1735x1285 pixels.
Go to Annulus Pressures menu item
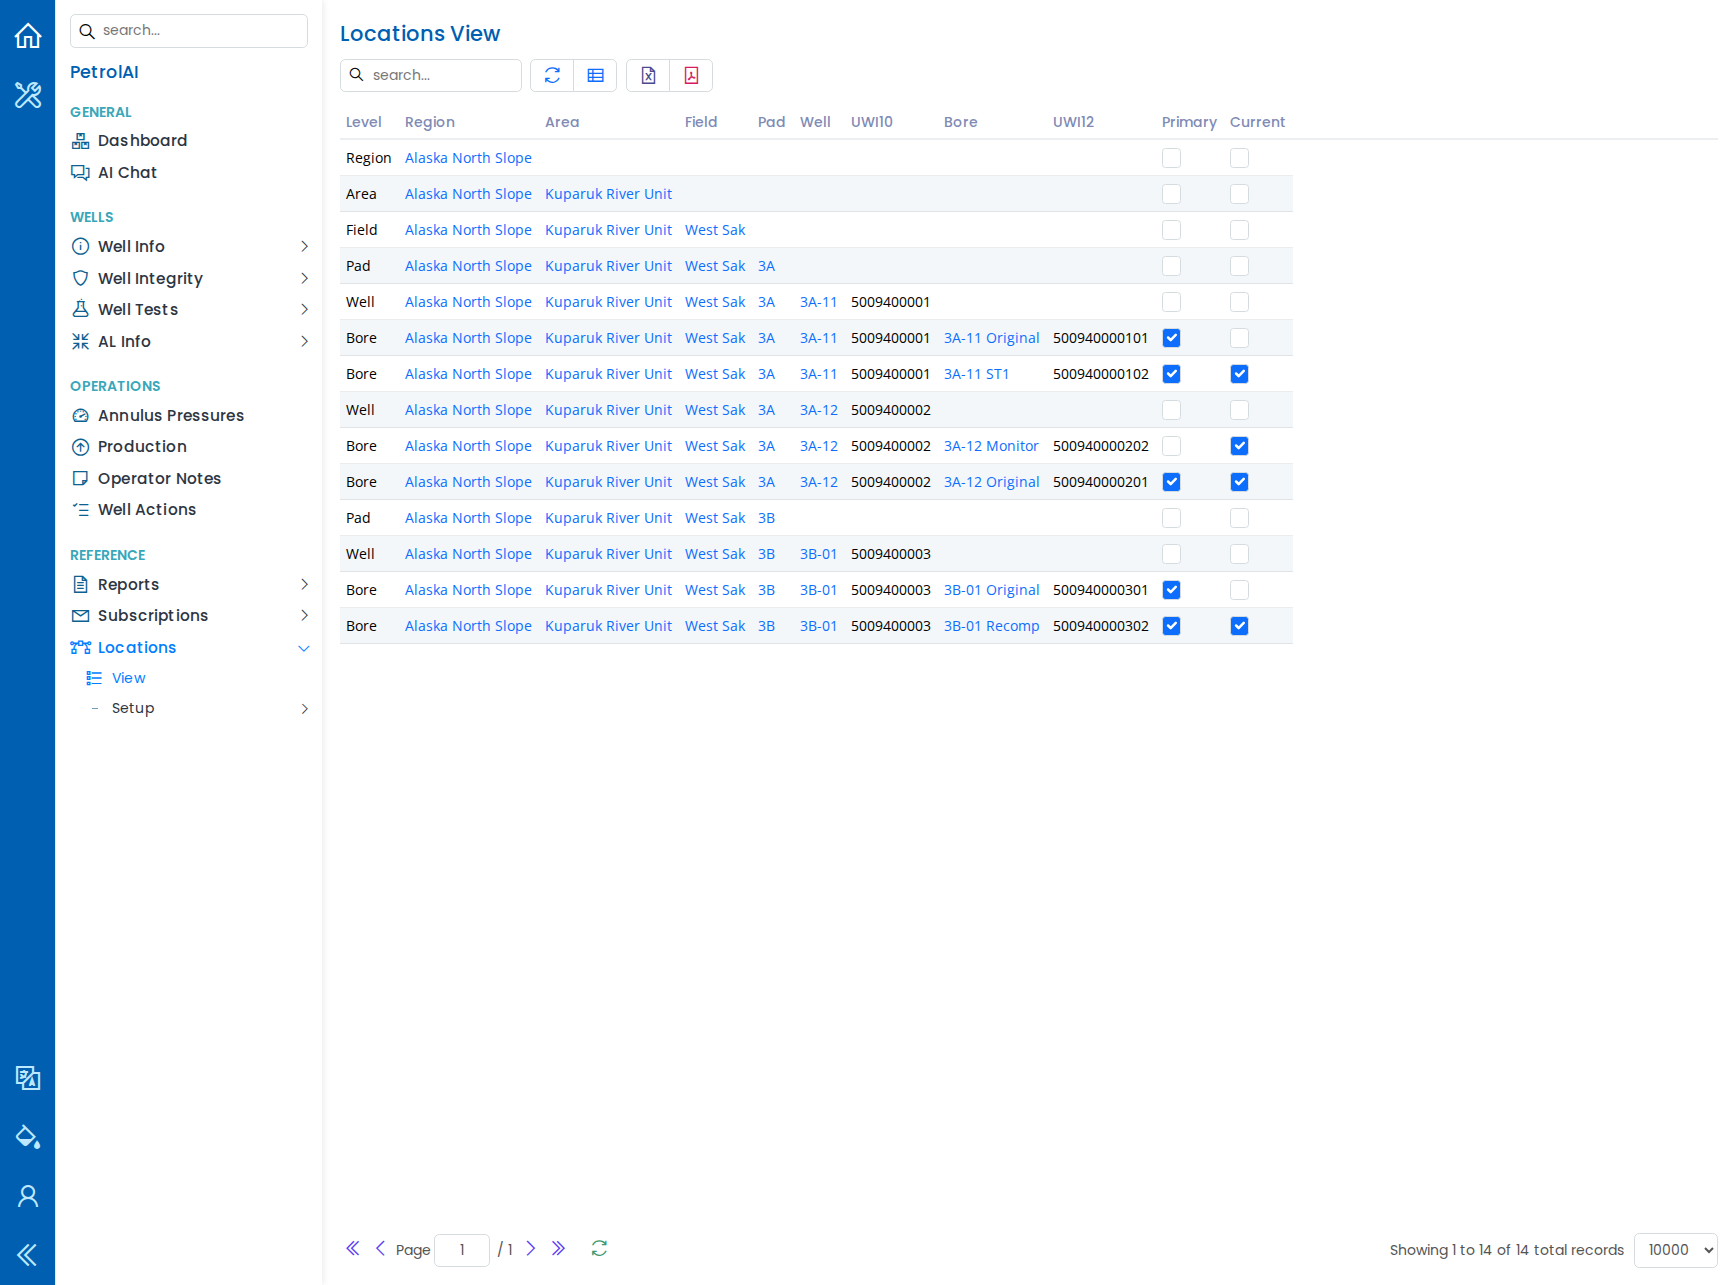pyautogui.click(x=171, y=415)
